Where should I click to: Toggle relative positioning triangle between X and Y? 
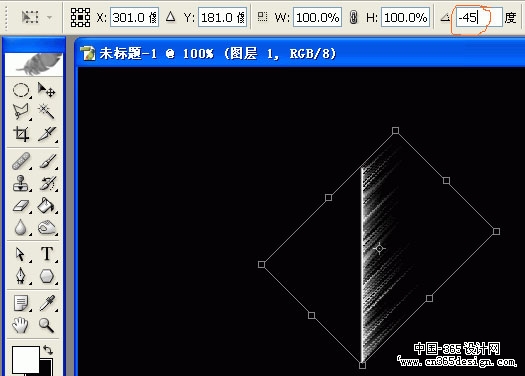pyautogui.click(x=170, y=16)
